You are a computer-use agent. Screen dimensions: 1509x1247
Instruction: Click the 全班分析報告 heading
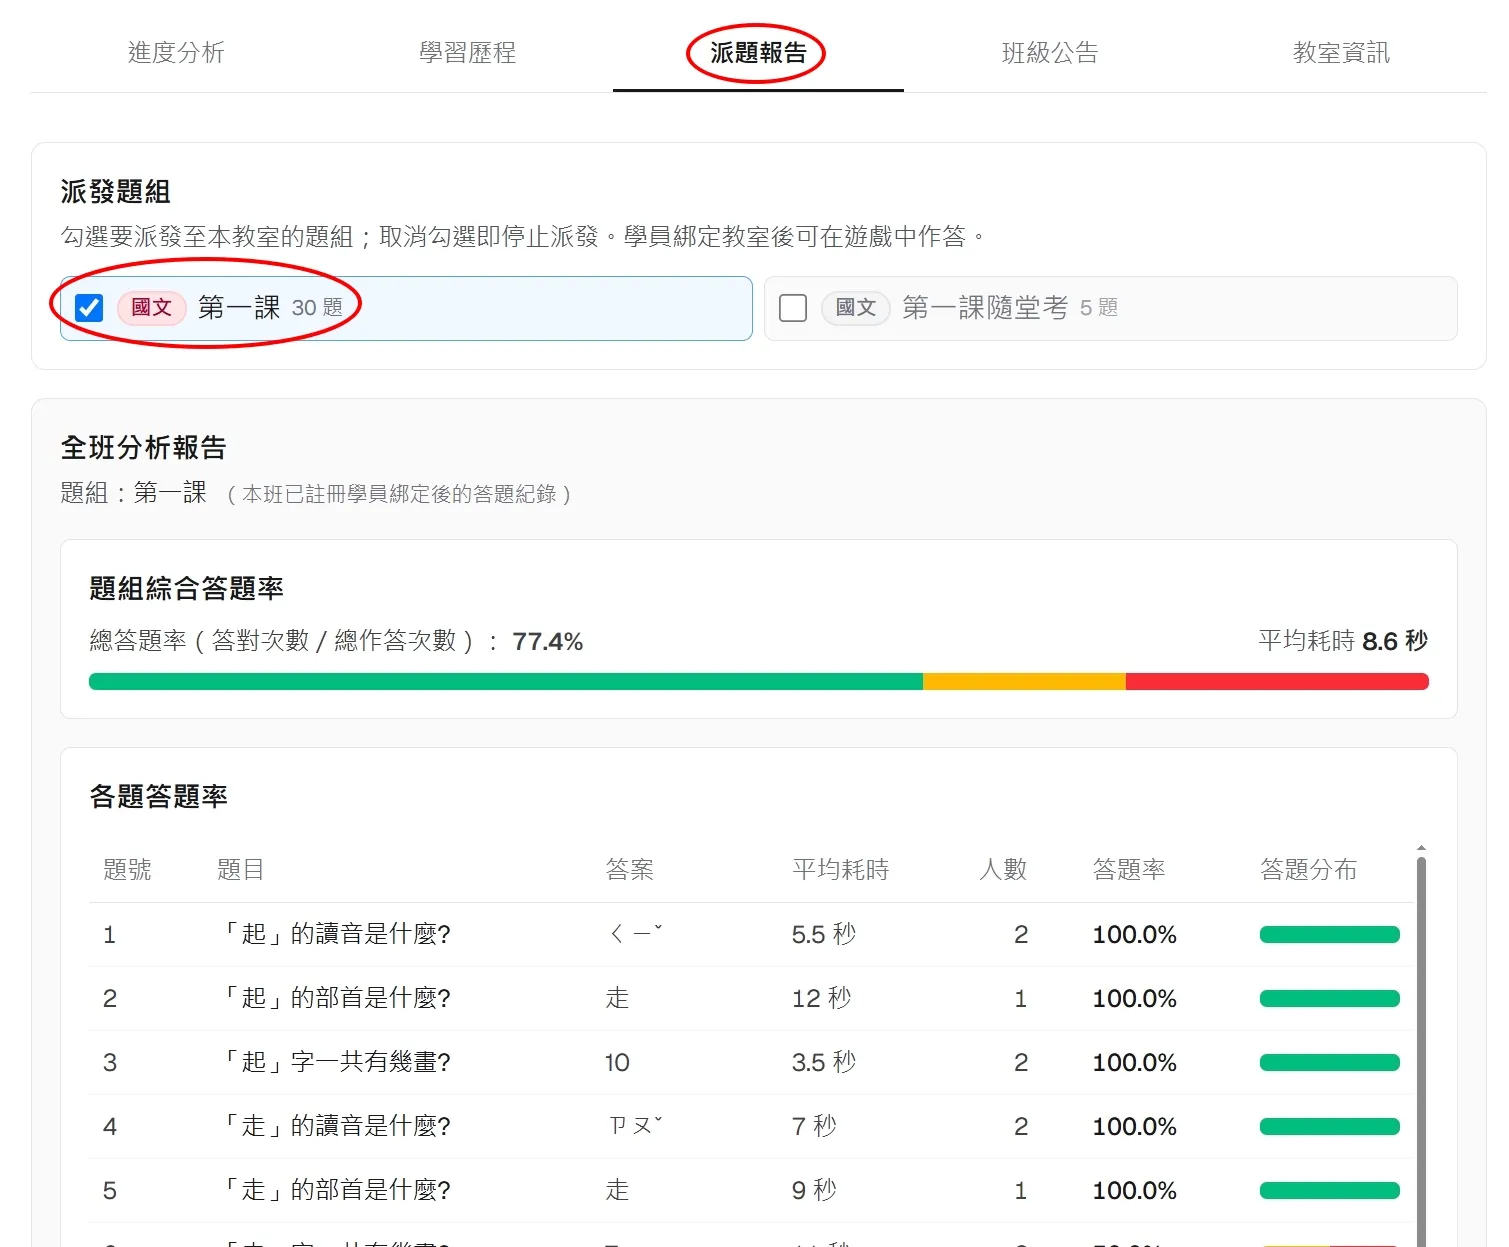click(x=144, y=447)
